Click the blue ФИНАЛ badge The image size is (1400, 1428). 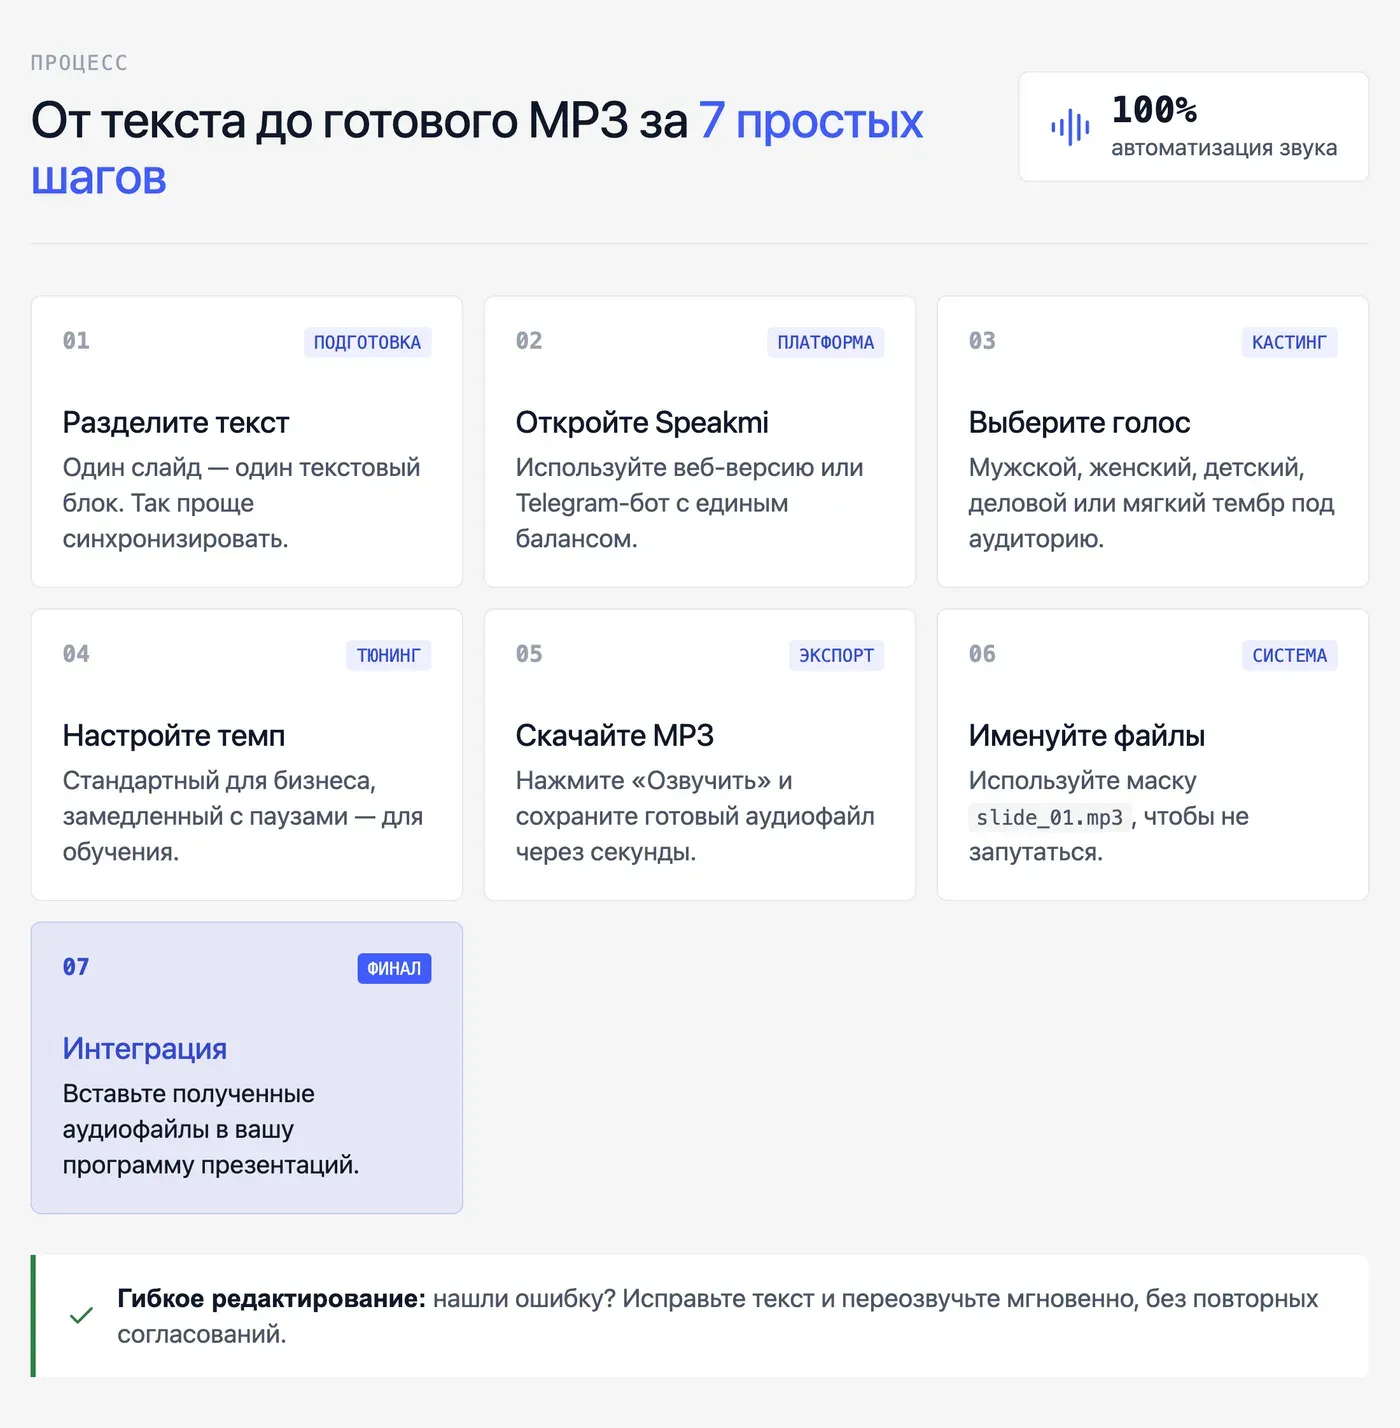(x=394, y=968)
